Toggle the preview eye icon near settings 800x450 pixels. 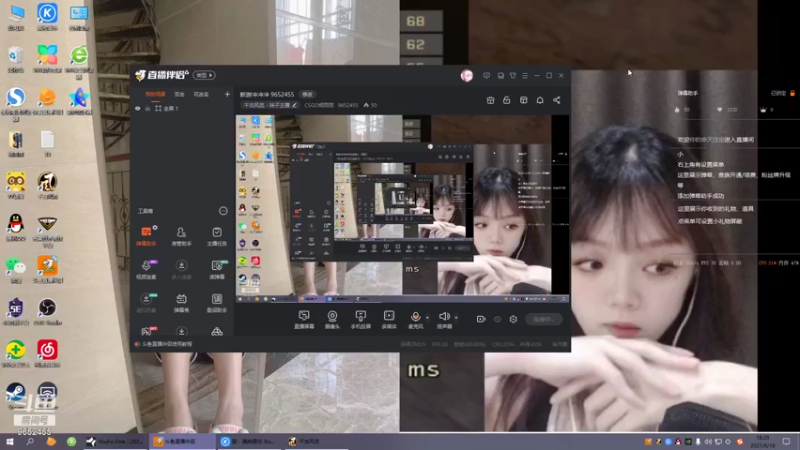[x=497, y=319]
